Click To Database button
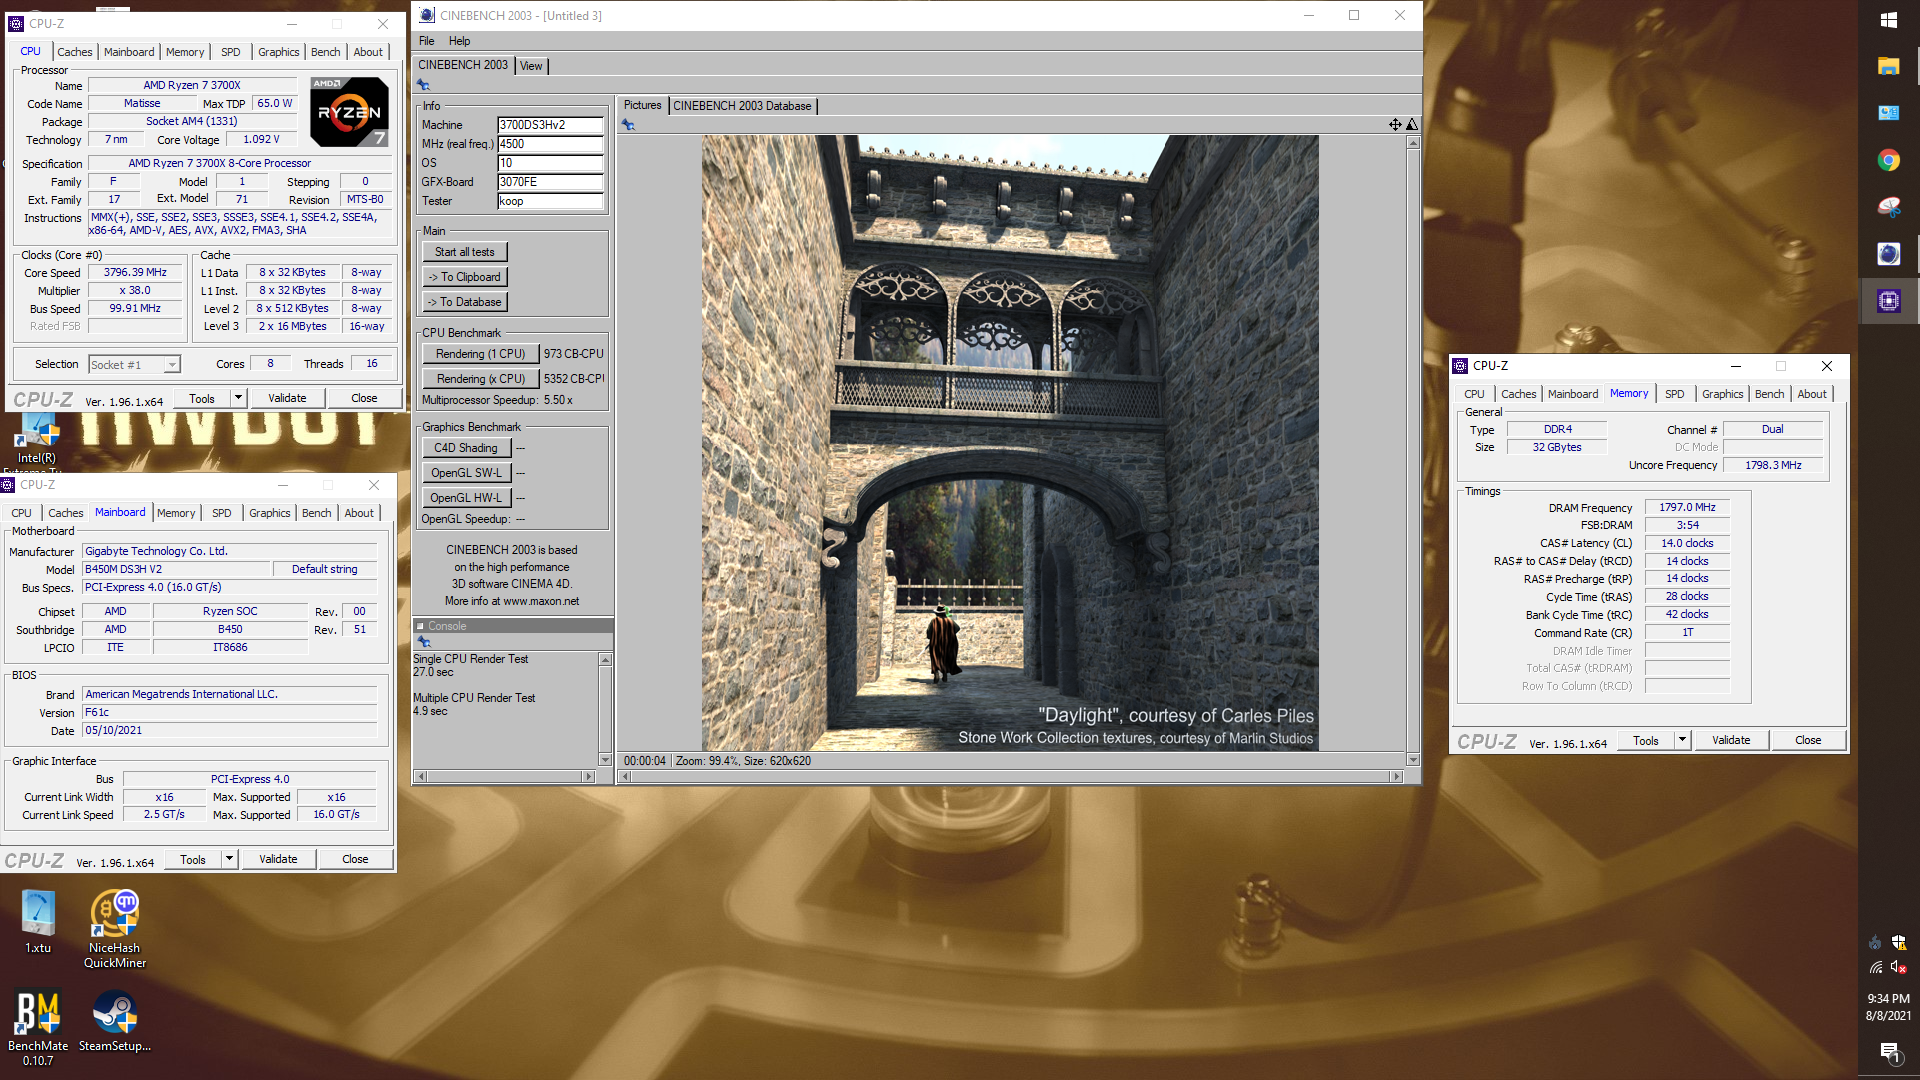Viewport: 1920px width, 1080px height. point(464,302)
